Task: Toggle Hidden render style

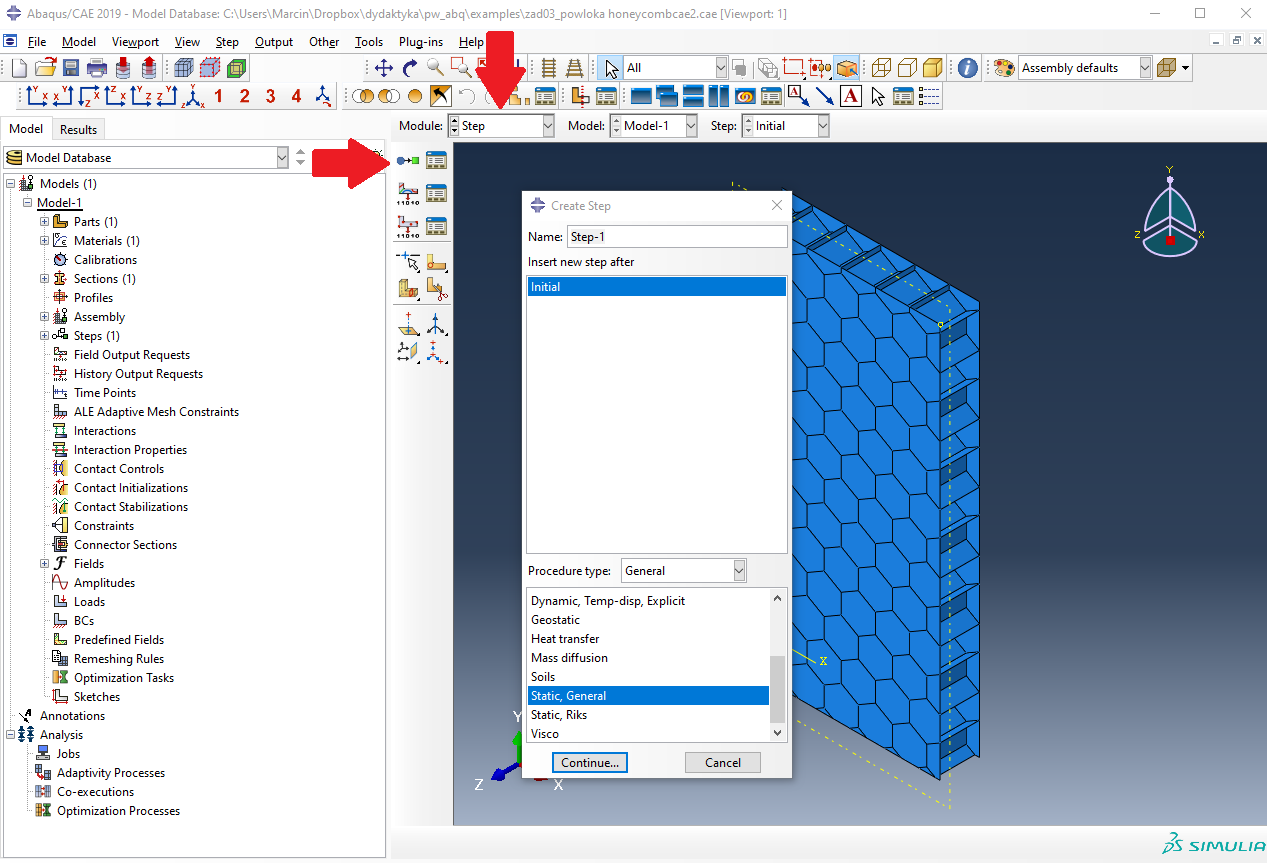Action: tap(907, 68)
